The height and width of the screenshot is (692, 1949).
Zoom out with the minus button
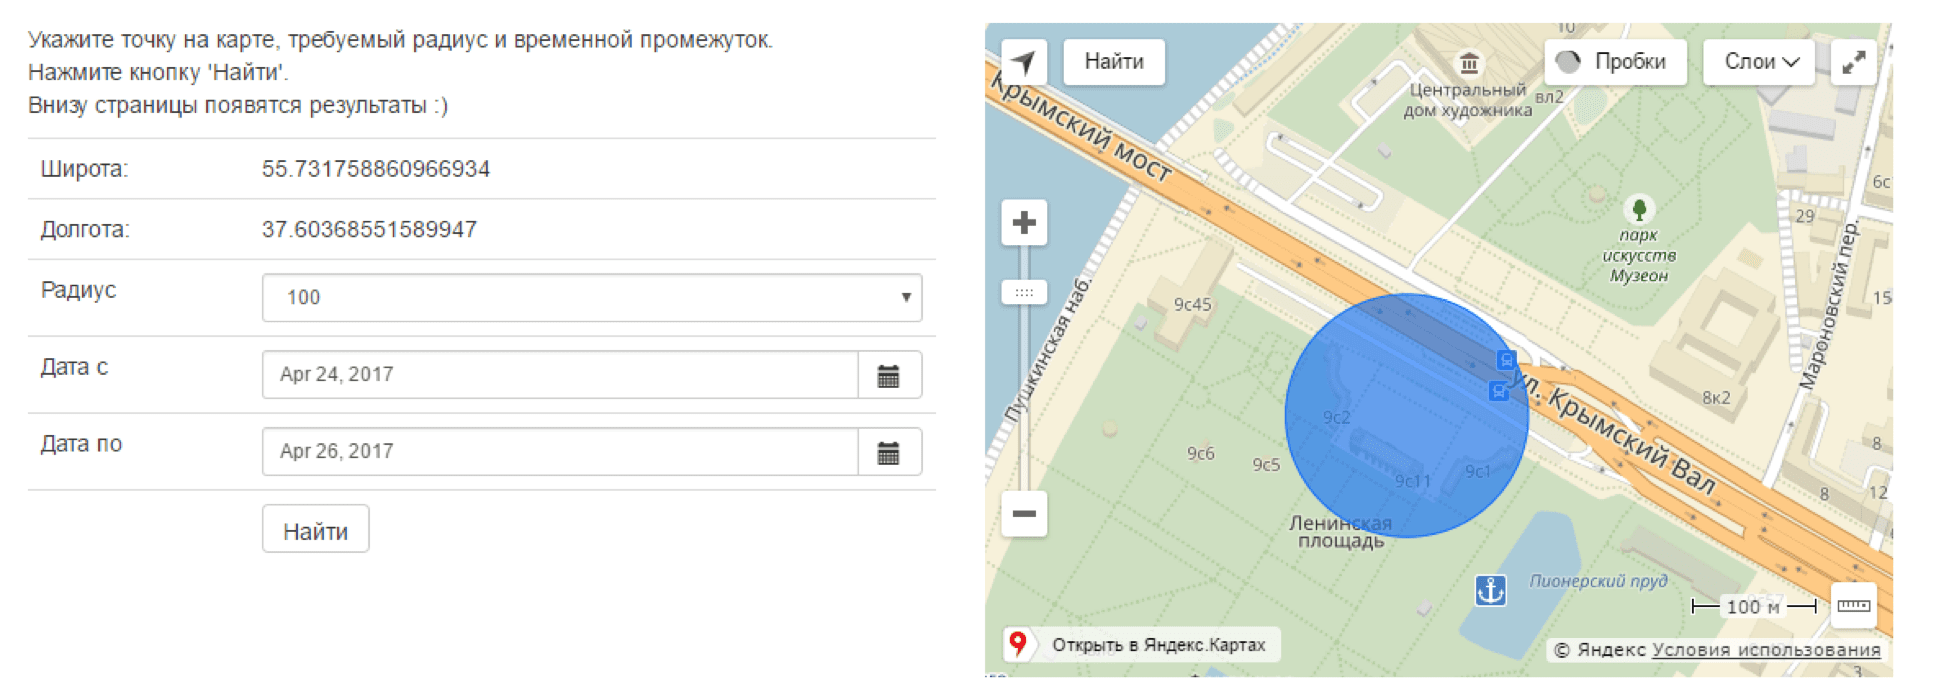1024,514
